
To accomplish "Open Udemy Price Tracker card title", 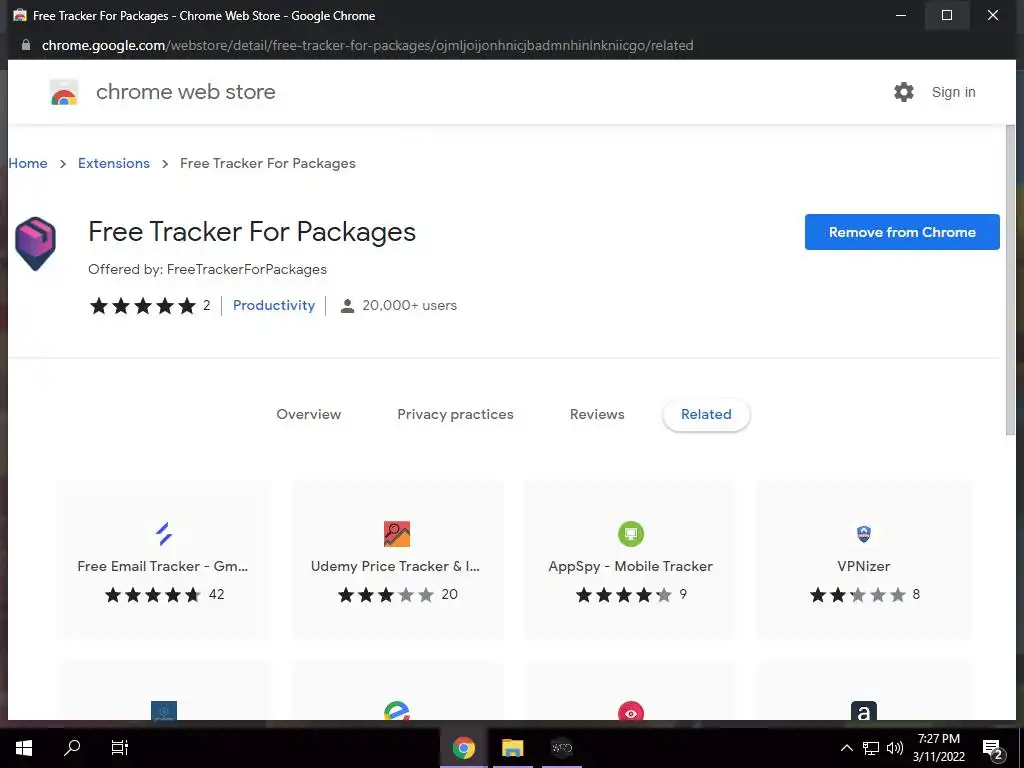I will tap(395, 566).
